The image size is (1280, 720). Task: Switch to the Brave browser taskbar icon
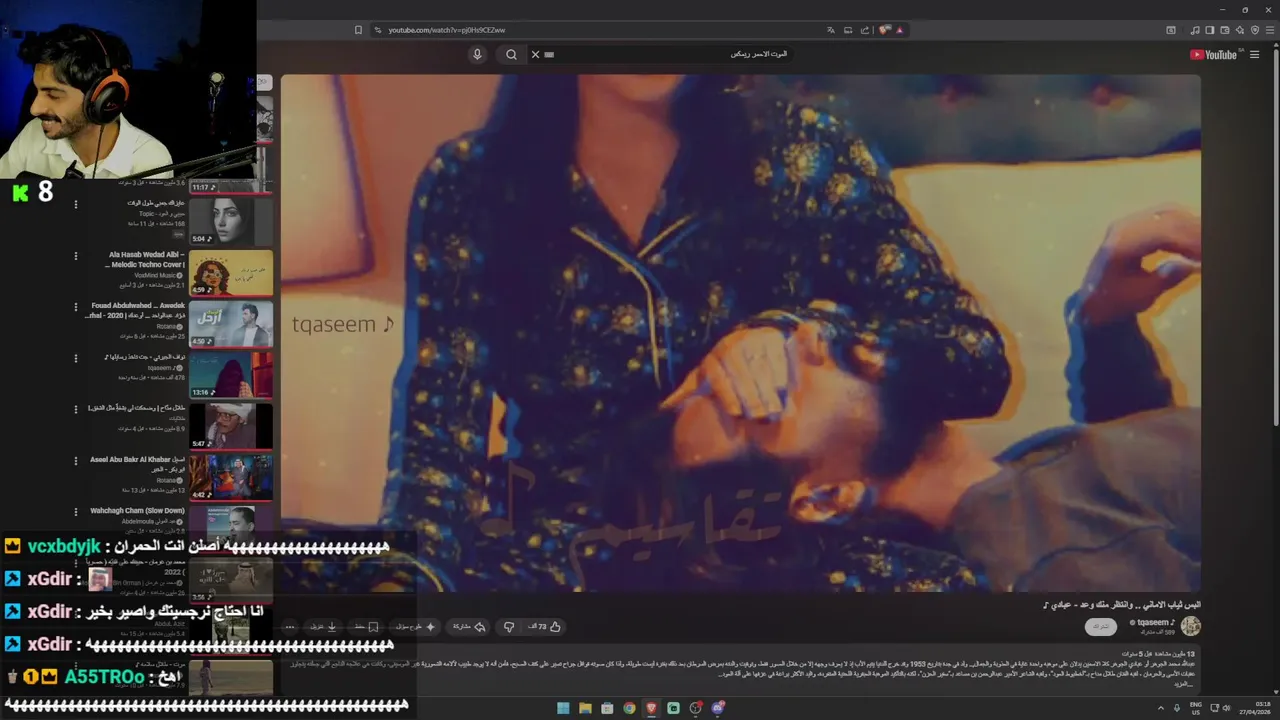[x=651, y=708]
